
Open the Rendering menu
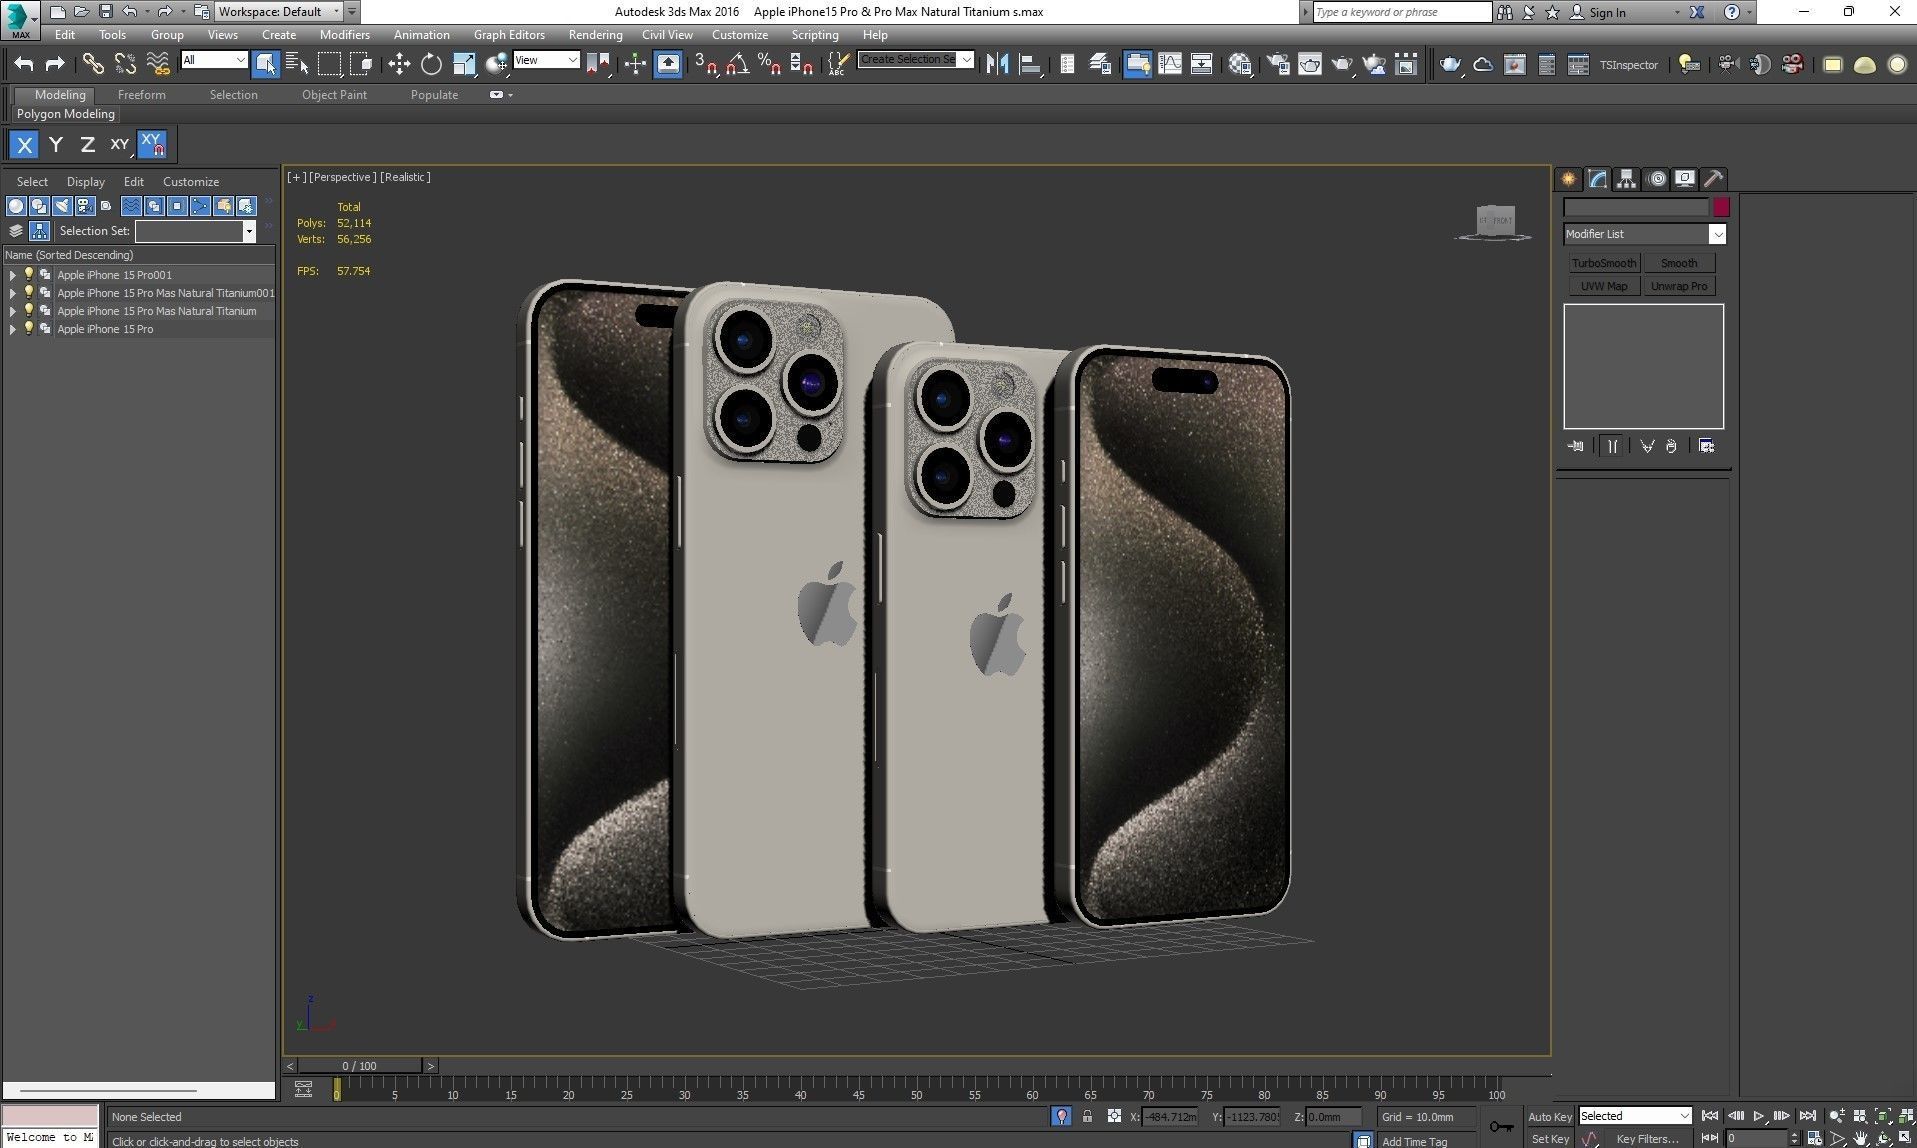click(595, 35)
